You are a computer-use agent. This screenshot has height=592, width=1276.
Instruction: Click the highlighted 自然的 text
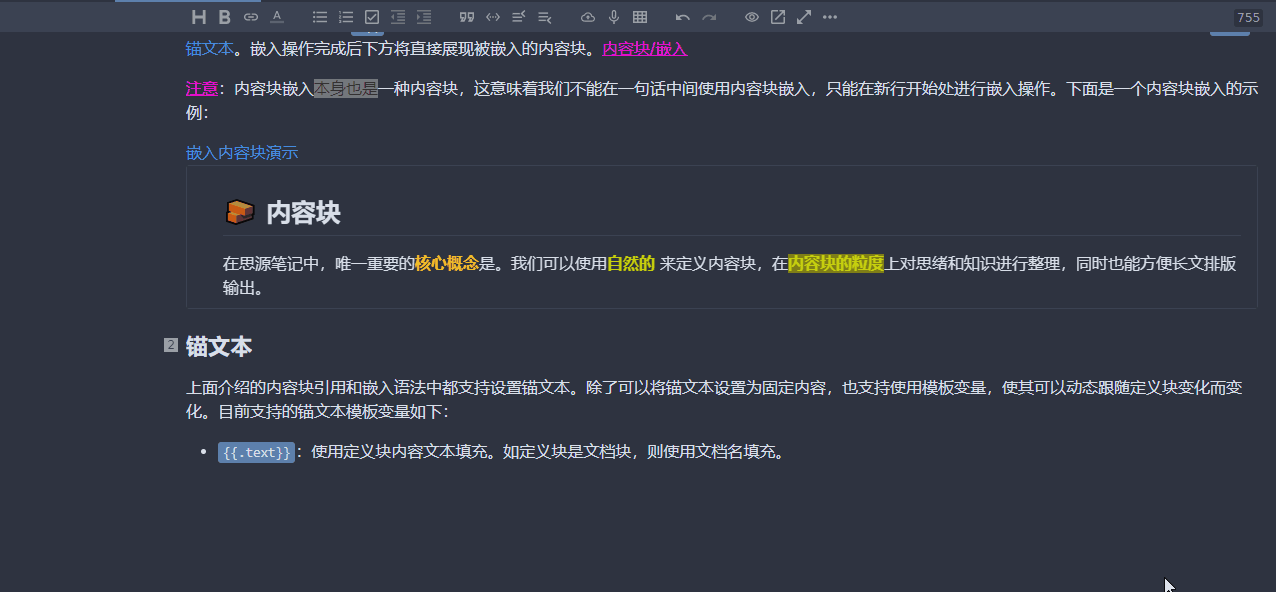point(631,264)
